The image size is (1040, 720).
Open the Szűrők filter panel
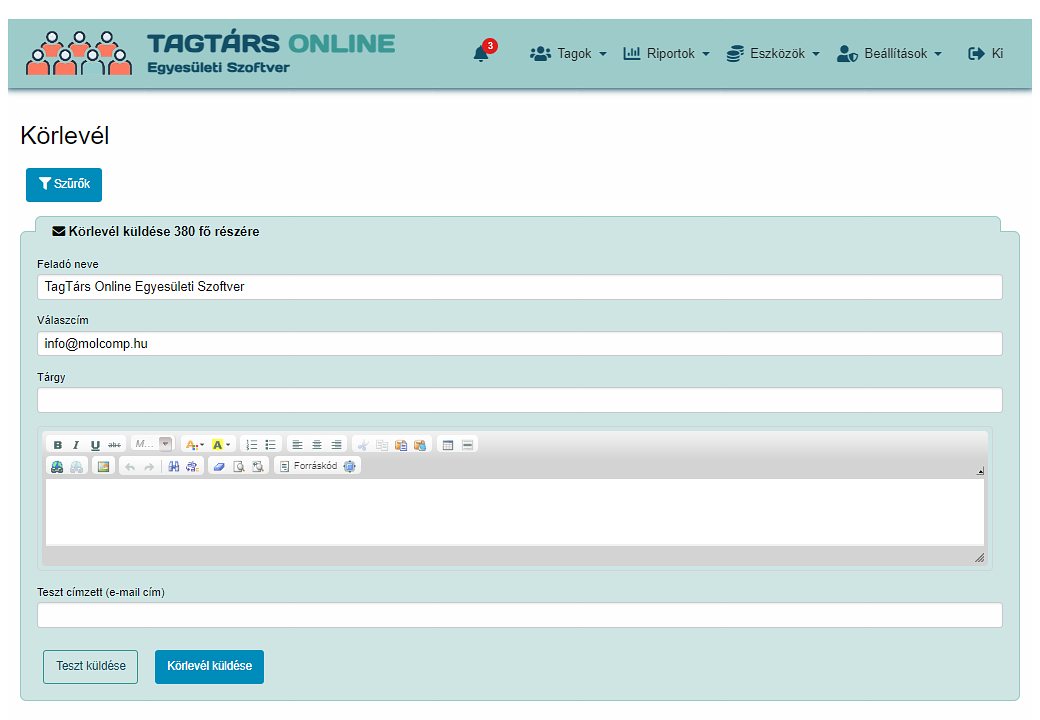[64, 184]
